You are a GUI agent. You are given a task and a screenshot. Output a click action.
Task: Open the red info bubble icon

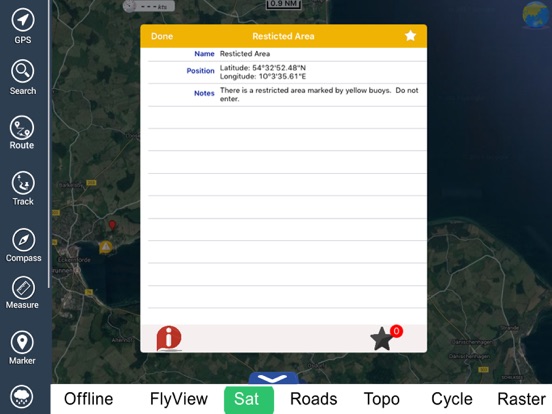point(169,338)
